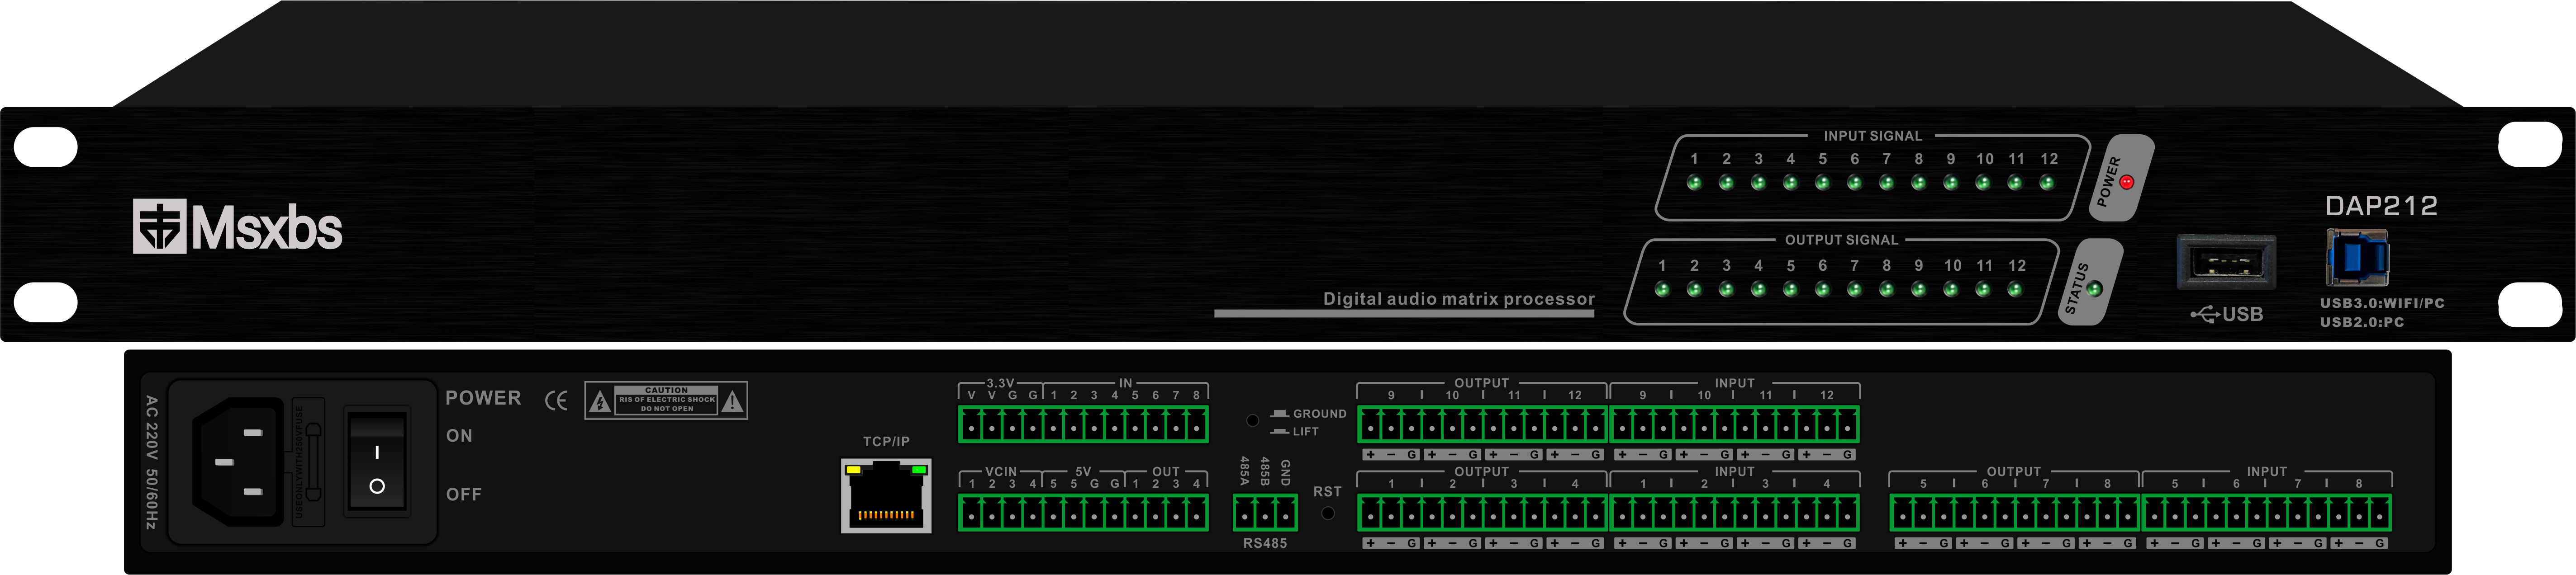Viewport: 2576px width, 575px height.
Task: Click the RS485 label
Action: (1265, 543)
